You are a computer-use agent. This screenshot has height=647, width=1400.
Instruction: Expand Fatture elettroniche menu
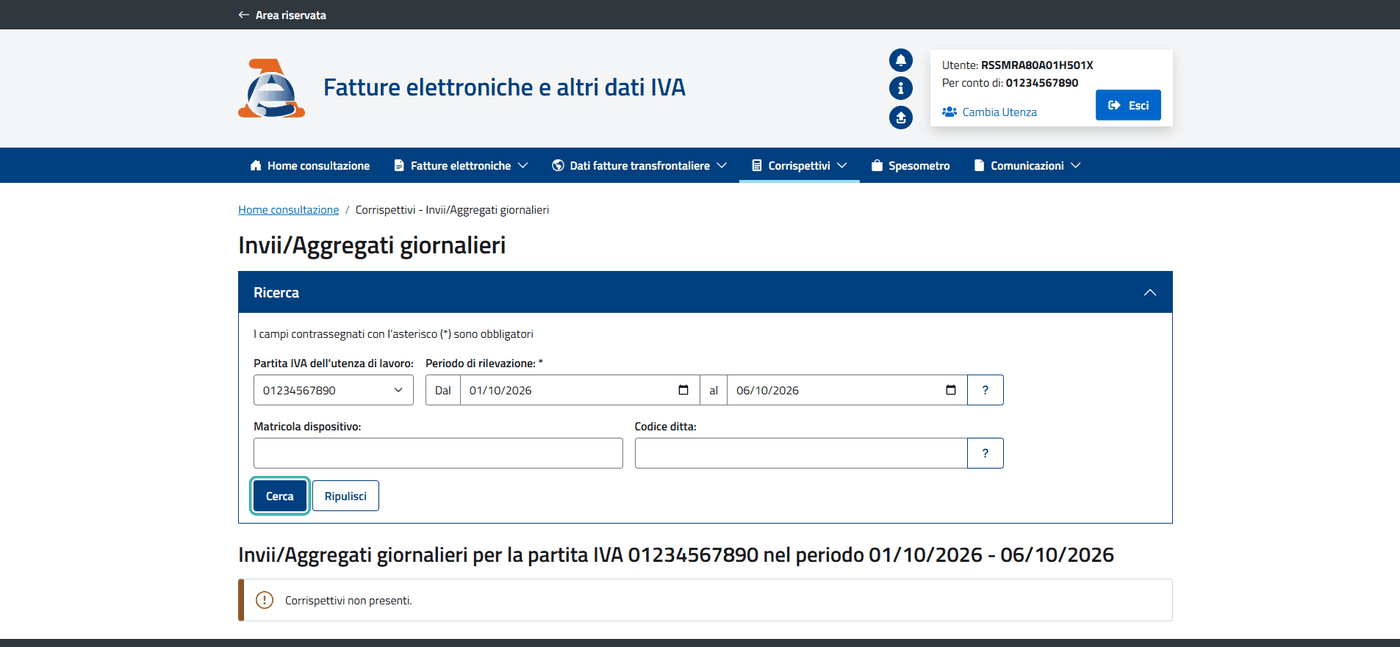point(461,166)
